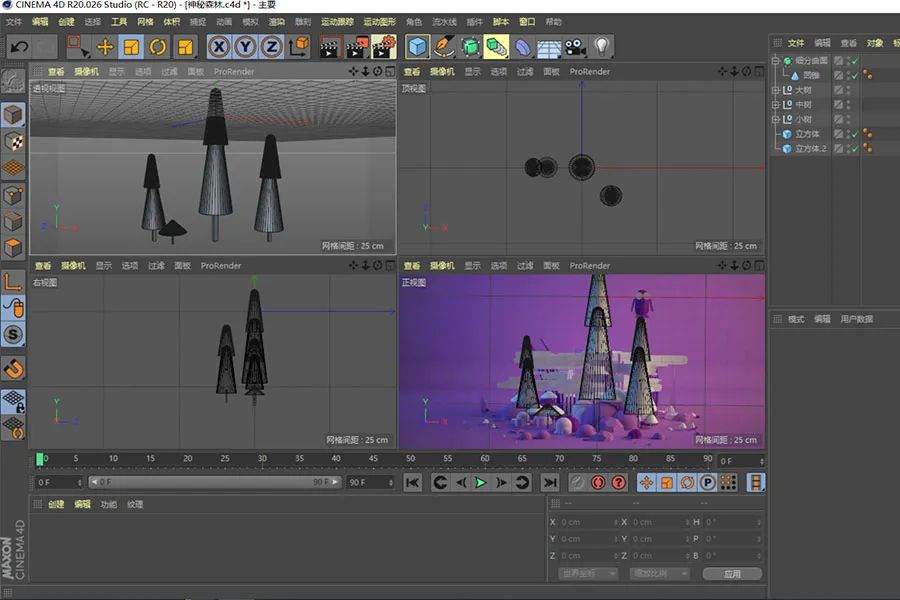Expand the 大树 group in object tree
Image resolution: width=900 pixels, height=600 pixels.
pyautogui.click(x=775, y=90)
